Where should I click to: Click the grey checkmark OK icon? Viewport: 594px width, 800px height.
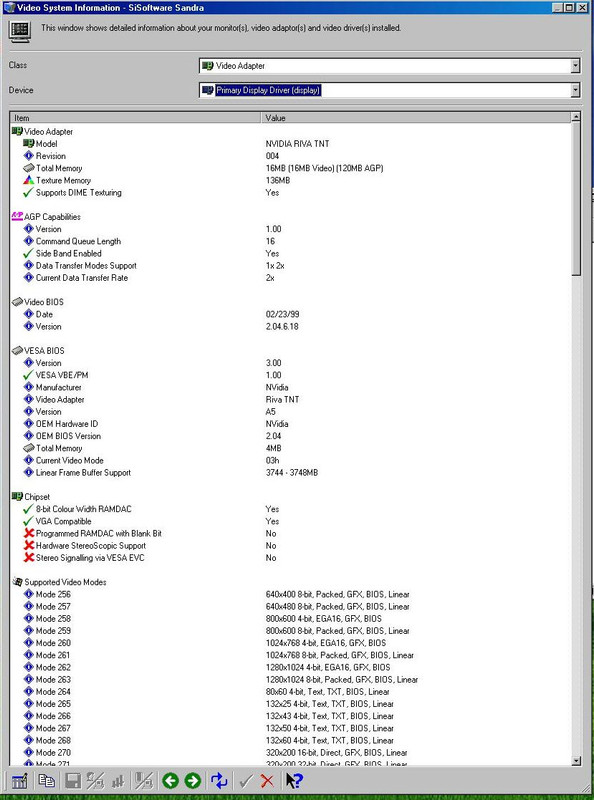coord(246,781)
